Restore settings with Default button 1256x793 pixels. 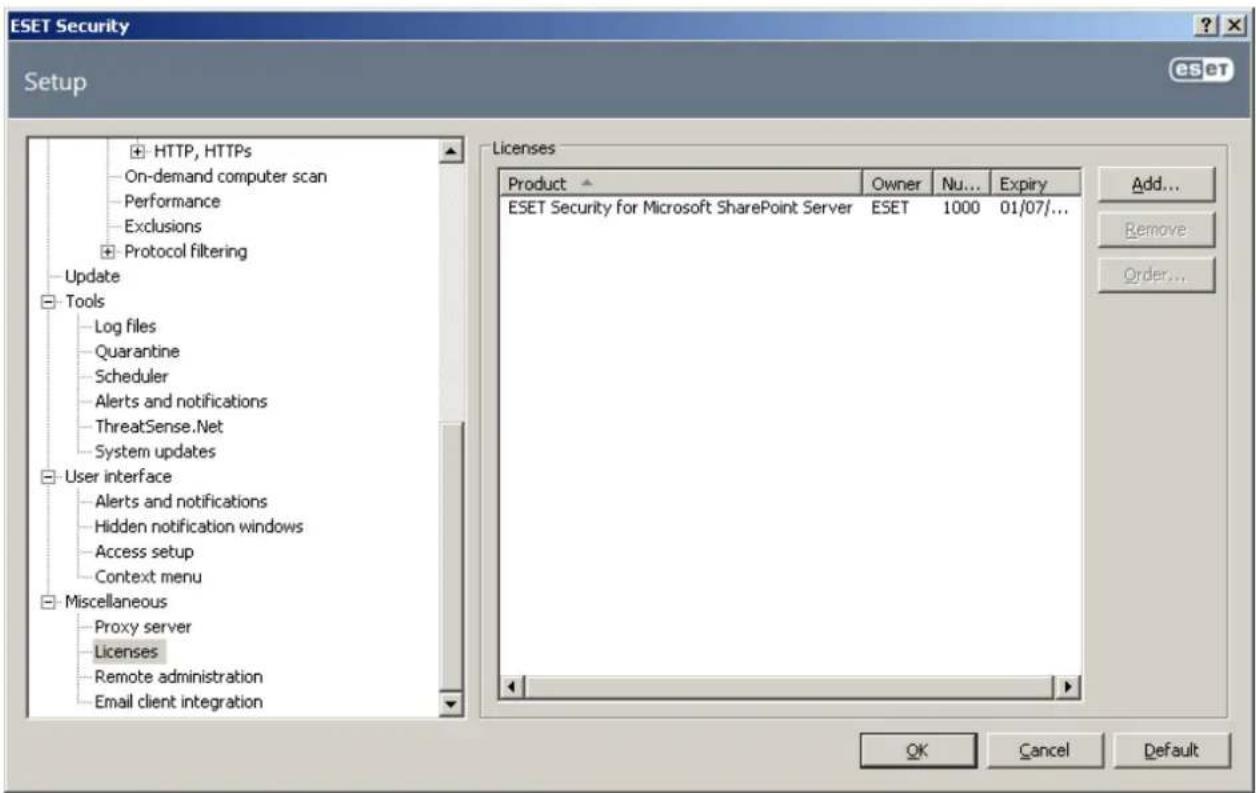tap(1170, 750)
